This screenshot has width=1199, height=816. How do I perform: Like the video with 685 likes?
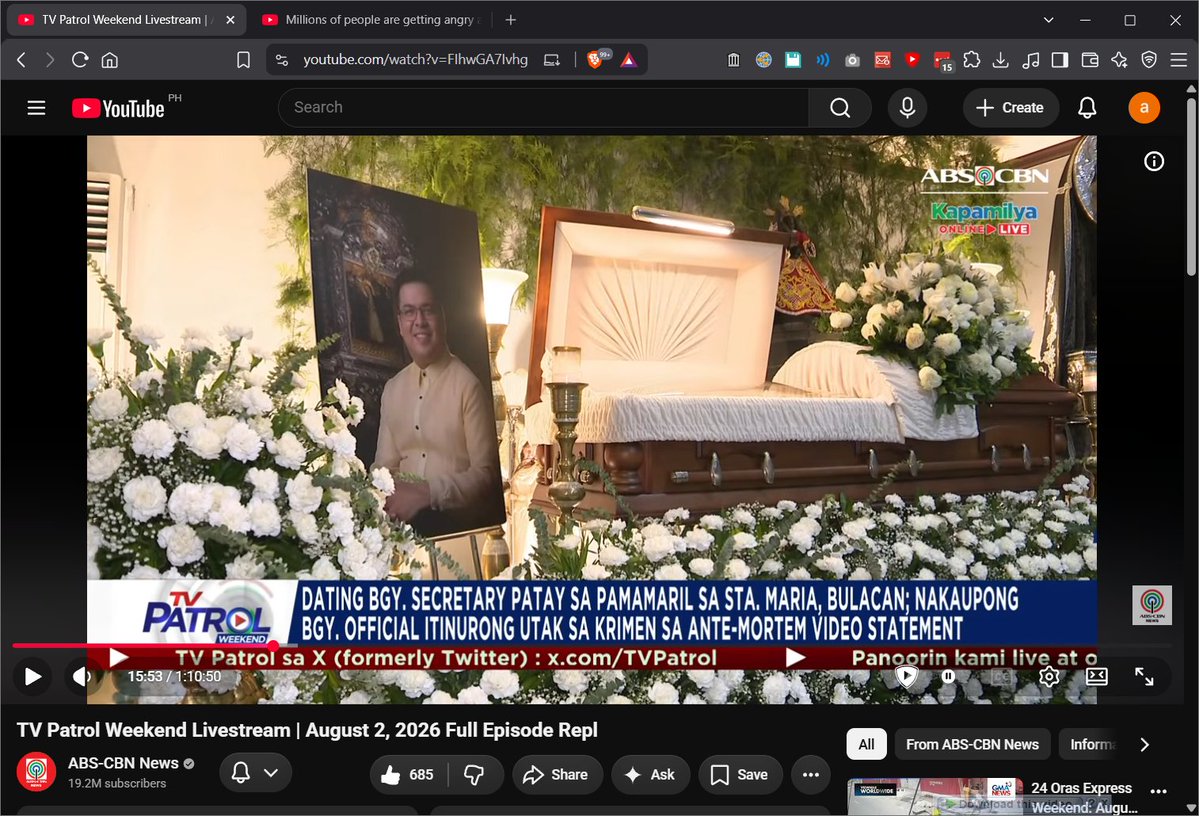(x=409, y=775)
